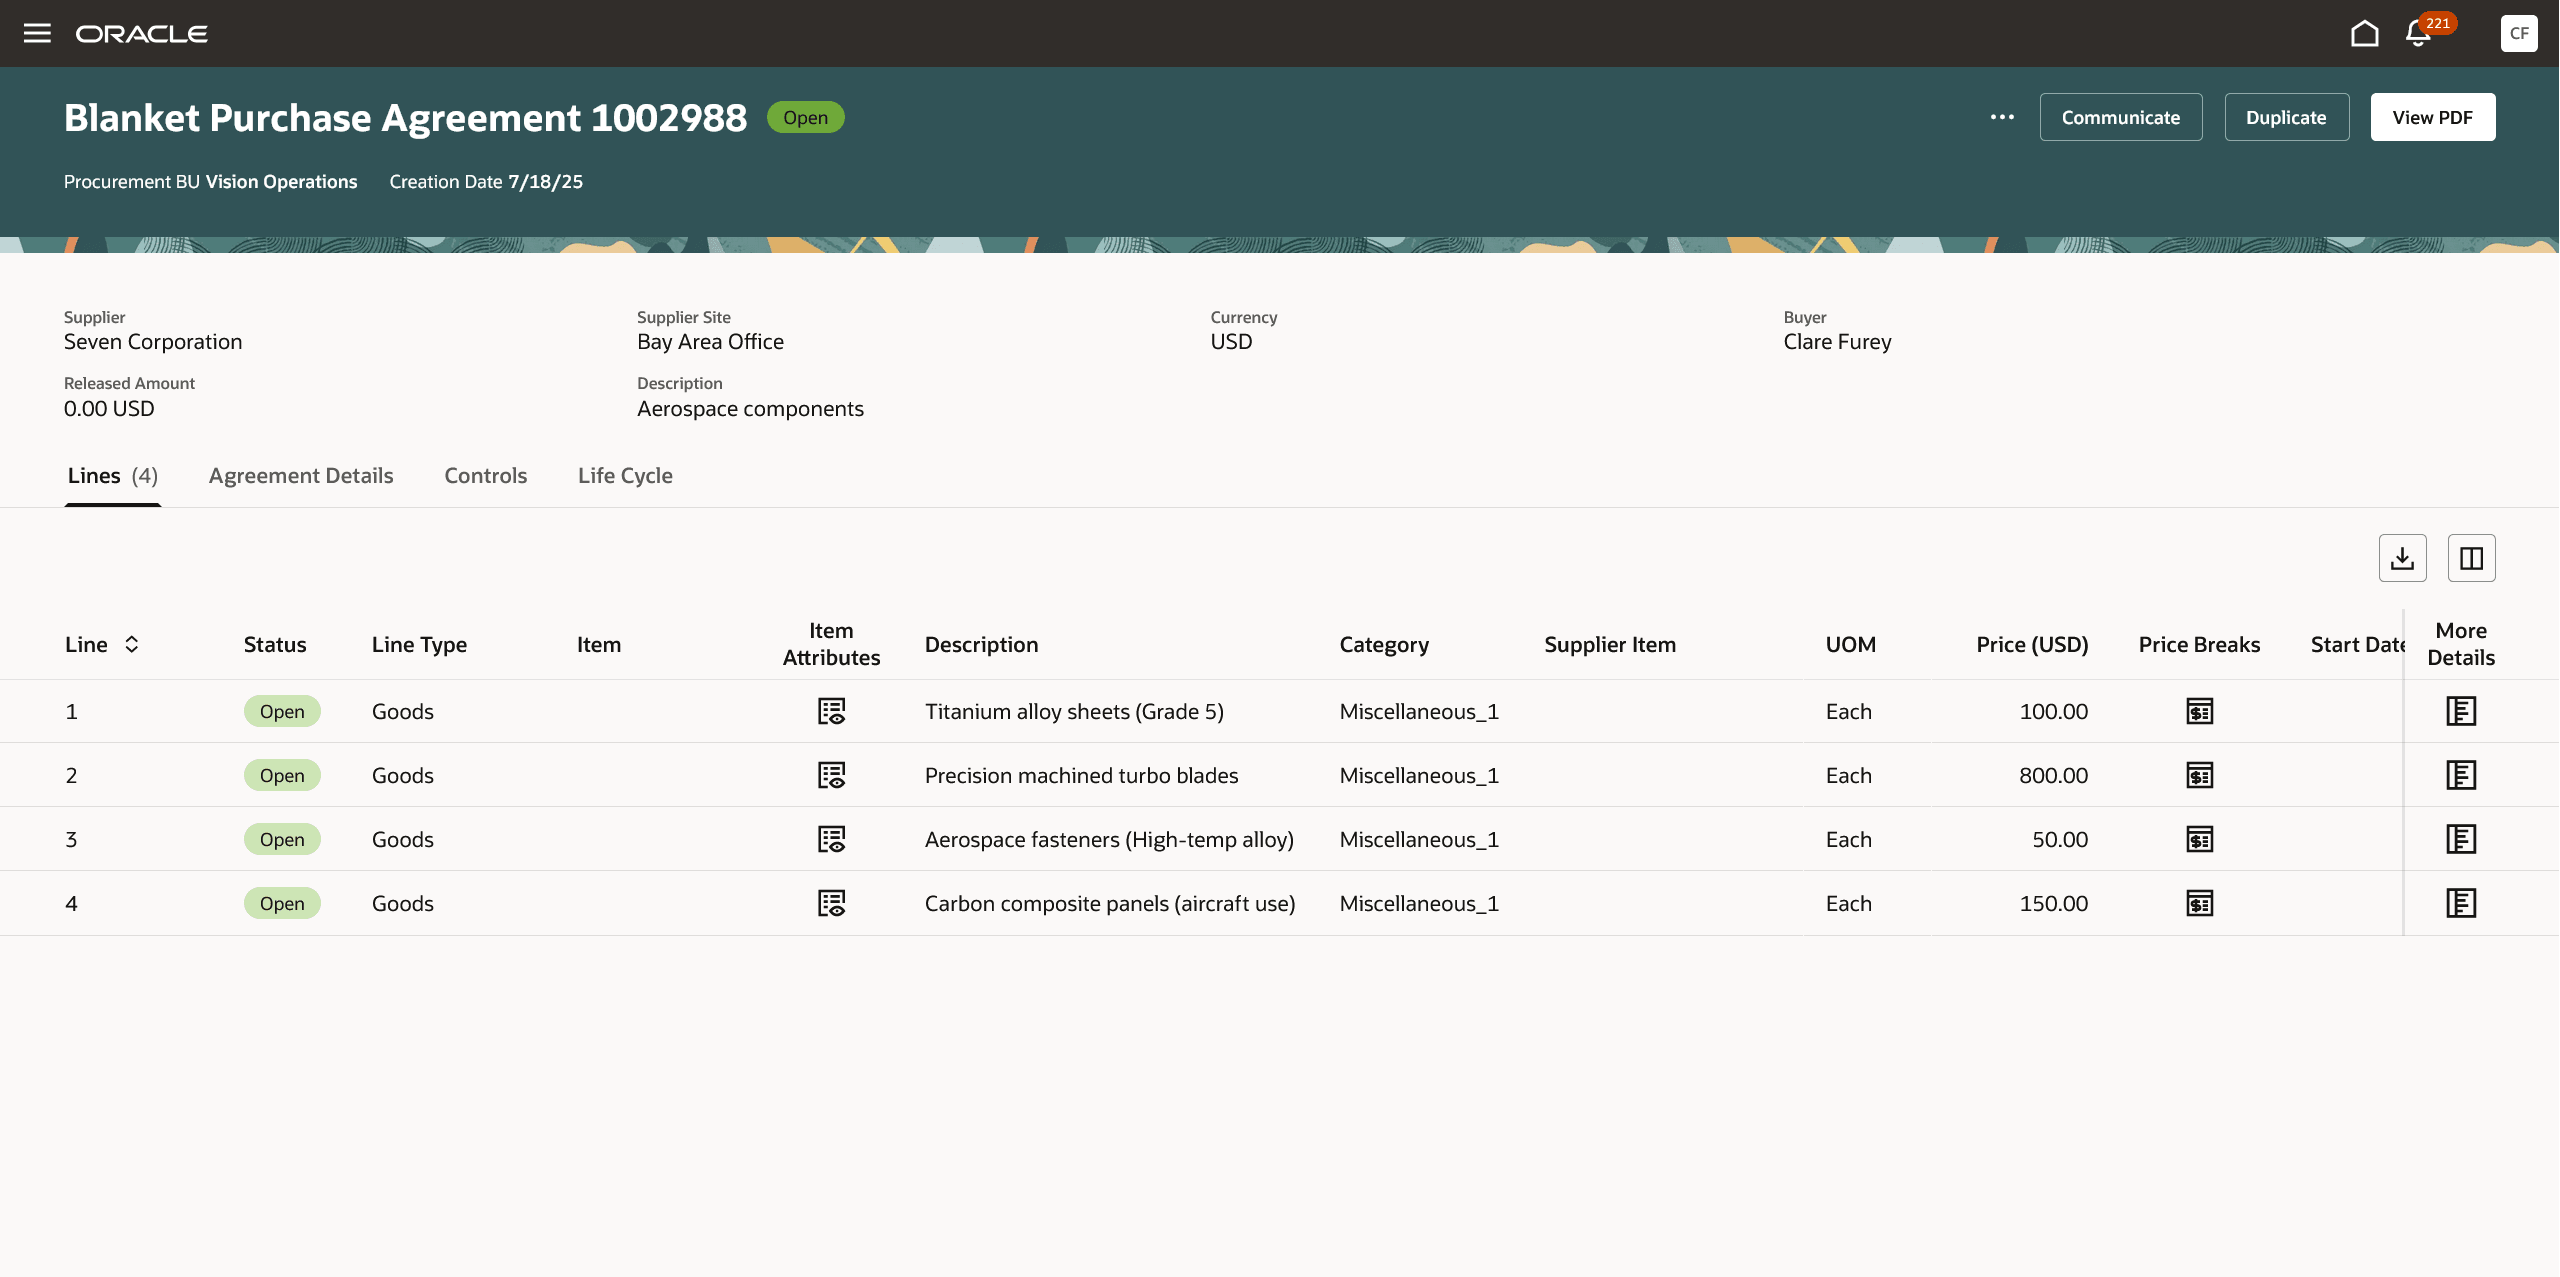Open the Life Cycle tab

625,476
